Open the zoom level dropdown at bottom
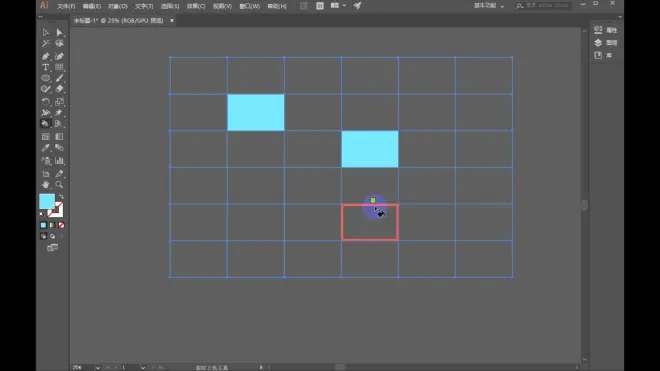The image size is (660, 371). coord(98,368)
